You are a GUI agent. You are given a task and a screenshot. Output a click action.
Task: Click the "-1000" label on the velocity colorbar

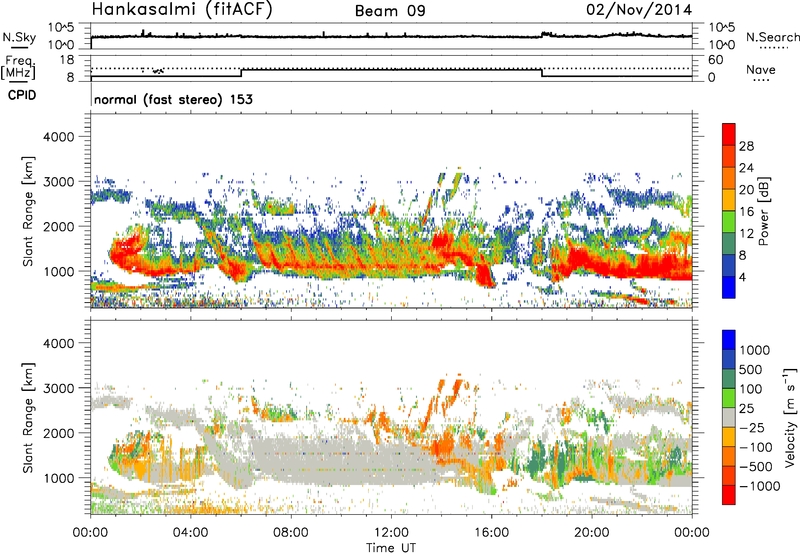pyautogui.click(x=760, y=486)
